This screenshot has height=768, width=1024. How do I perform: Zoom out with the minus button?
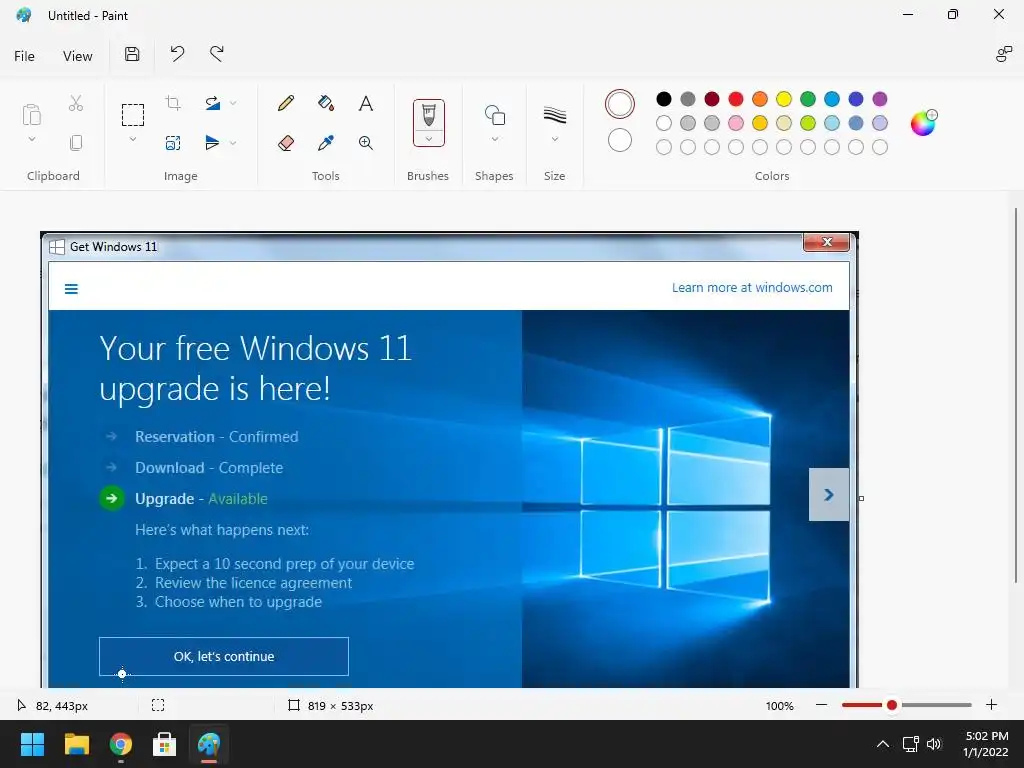[822, 705]
